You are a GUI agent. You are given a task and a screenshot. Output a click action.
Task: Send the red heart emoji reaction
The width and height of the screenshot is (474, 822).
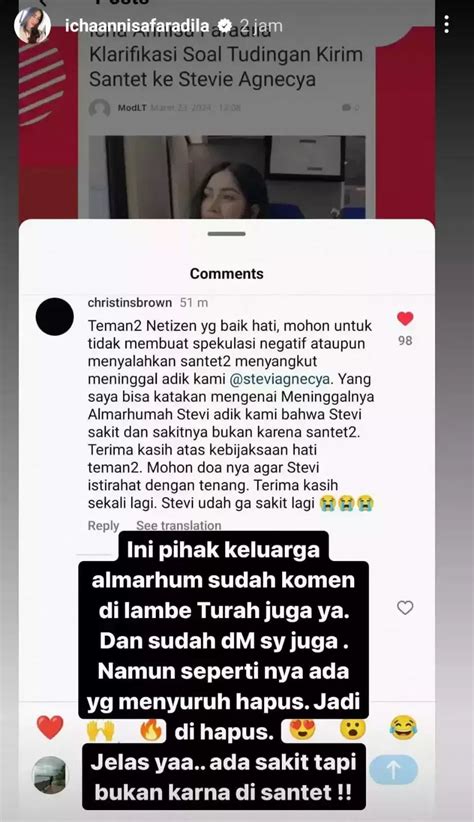click(x=50, y=728)
